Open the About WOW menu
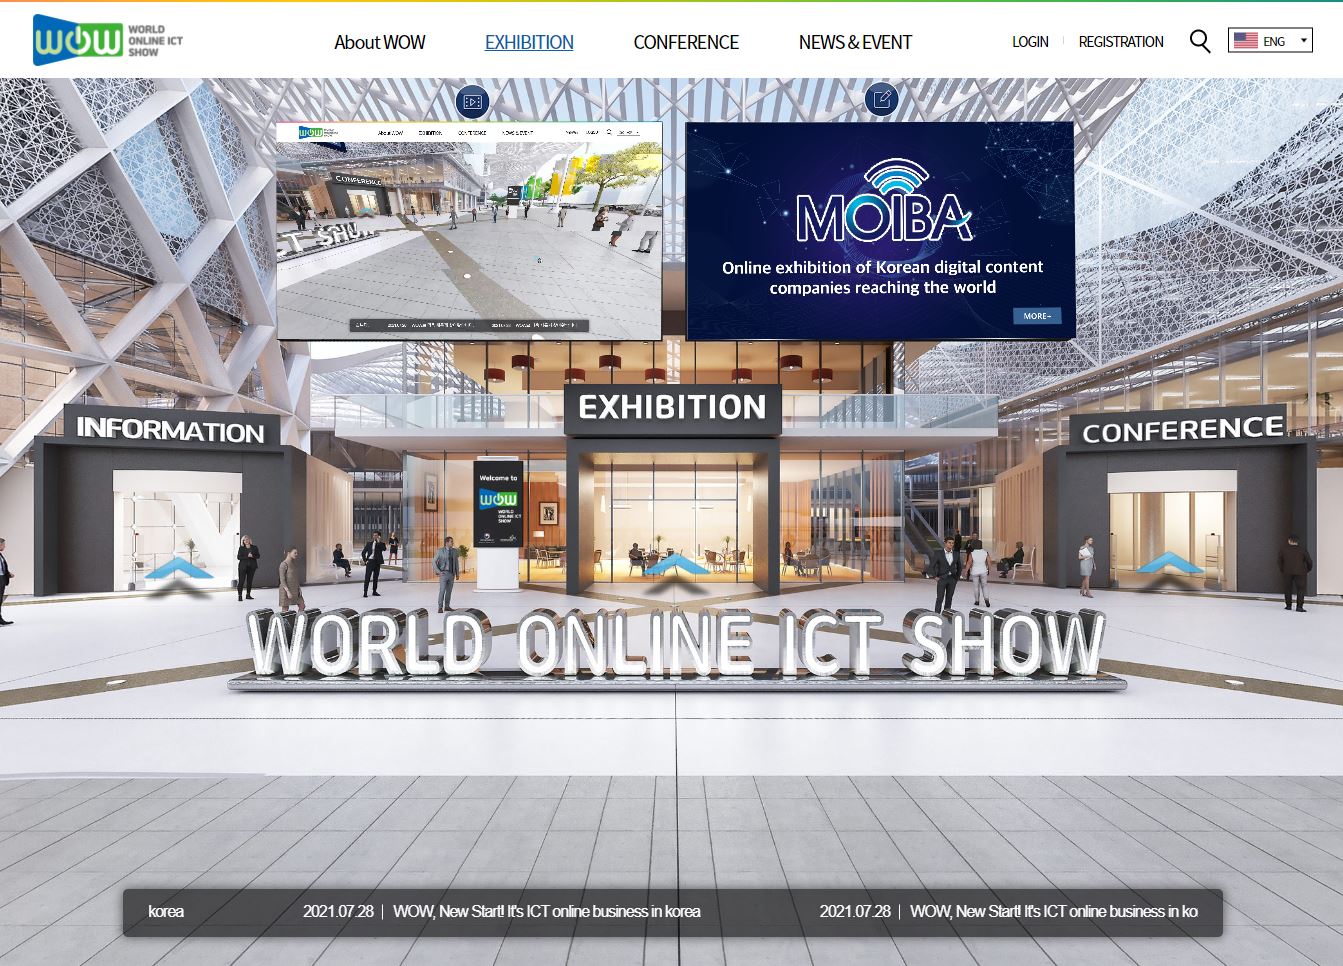Viewport: 1343px width, 966px height. (379, 42)
